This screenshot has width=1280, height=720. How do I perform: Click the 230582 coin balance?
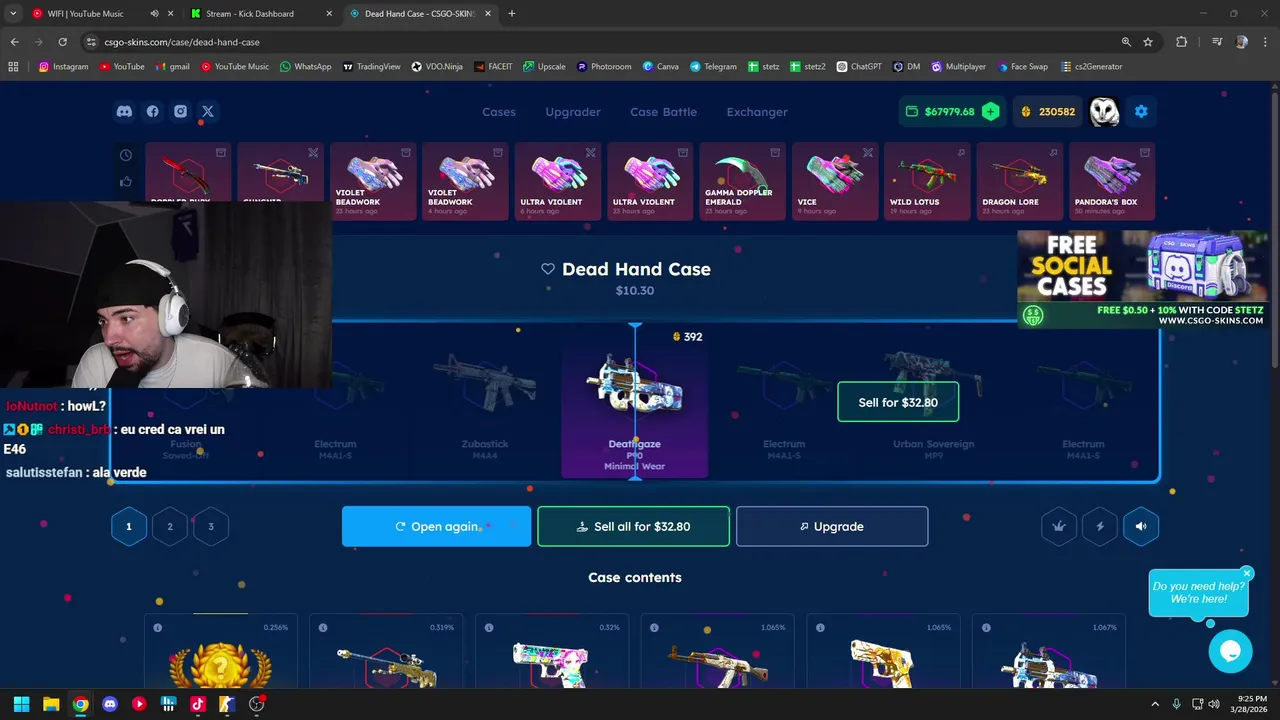tap(1048, 112)
